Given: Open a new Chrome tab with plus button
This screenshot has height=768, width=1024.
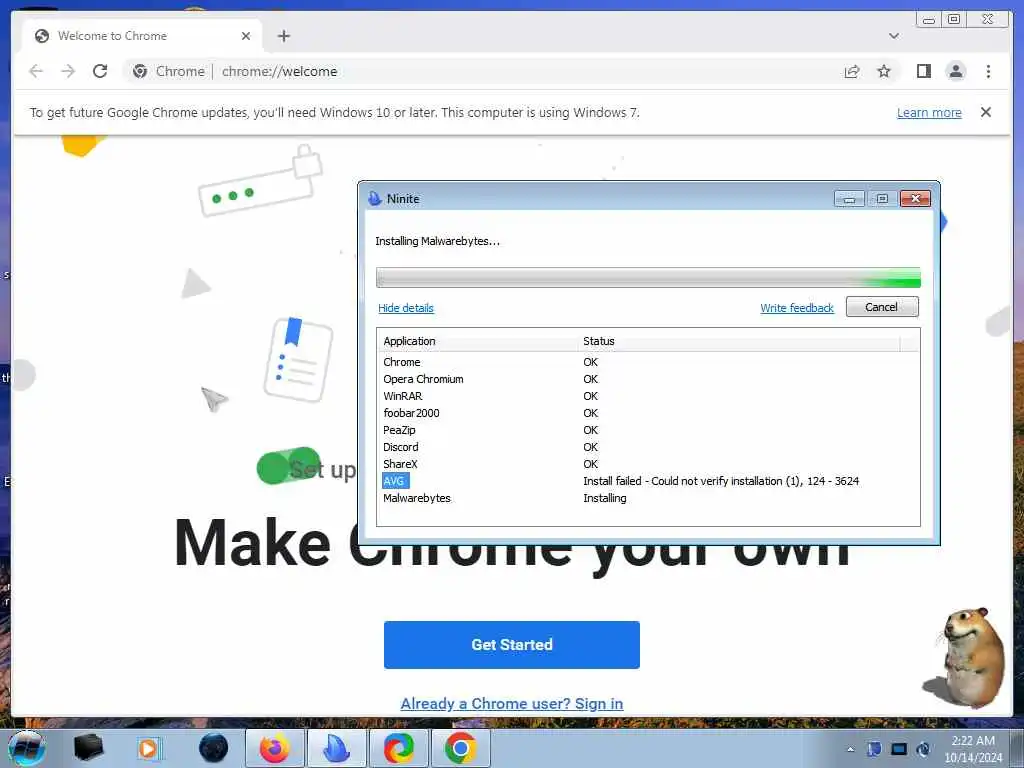Looking at the screenshot, I should point(283,36).
